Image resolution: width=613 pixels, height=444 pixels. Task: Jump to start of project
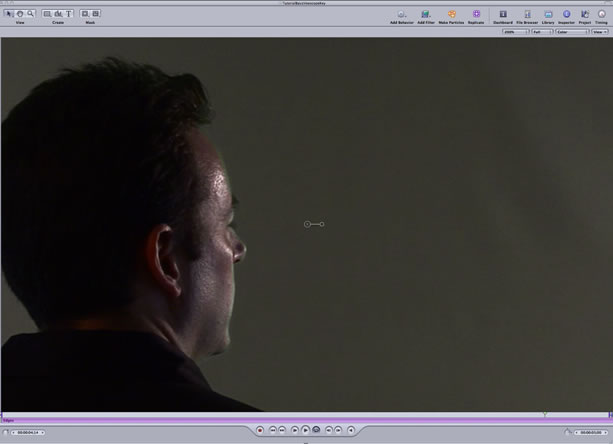(273, 430)
